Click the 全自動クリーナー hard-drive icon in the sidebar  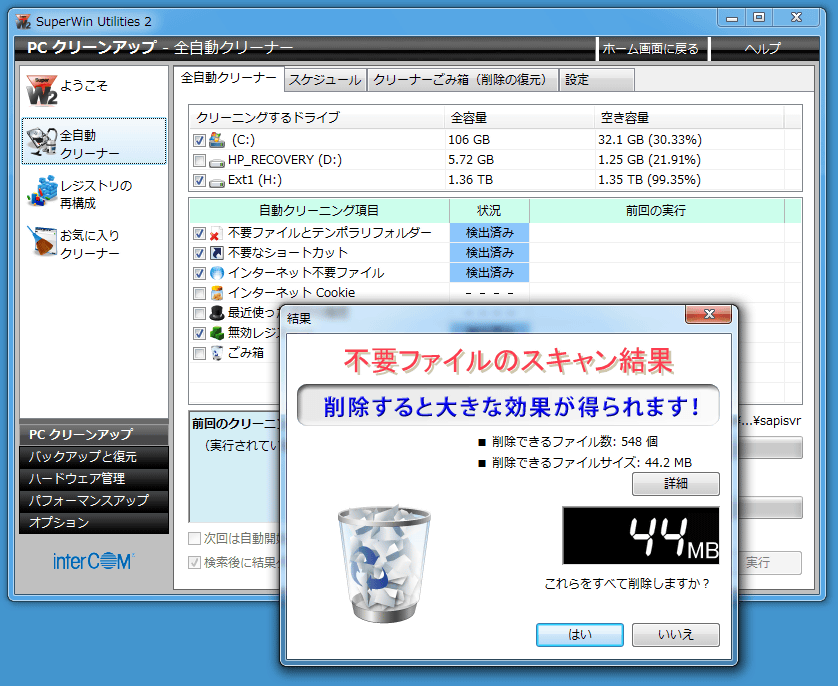tap(42, 142)
